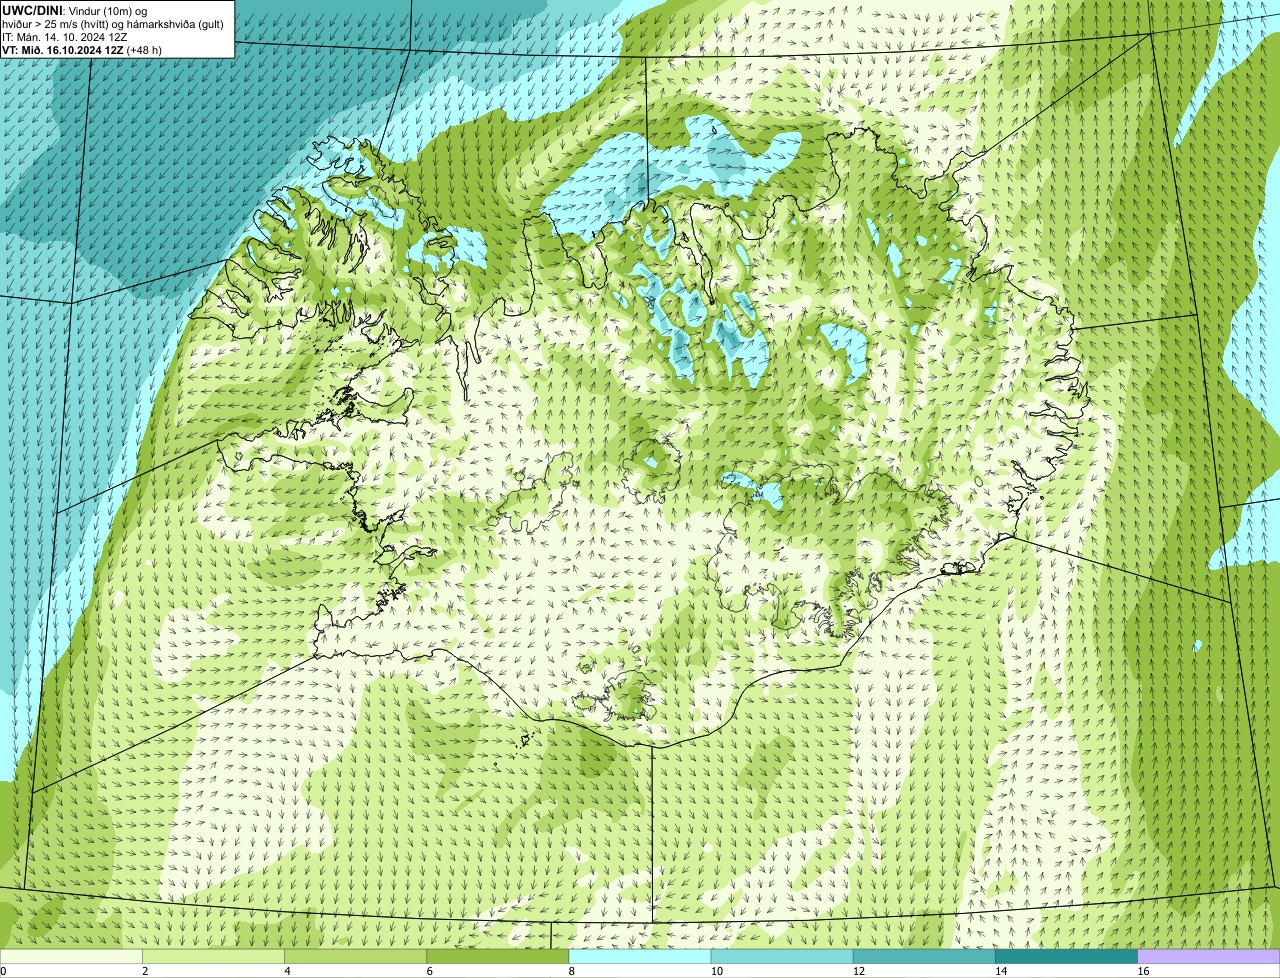Click the line "hviður > 25 m/s (hvítt) og hámarkshviða (gult)"

click(x=112, y=23)
